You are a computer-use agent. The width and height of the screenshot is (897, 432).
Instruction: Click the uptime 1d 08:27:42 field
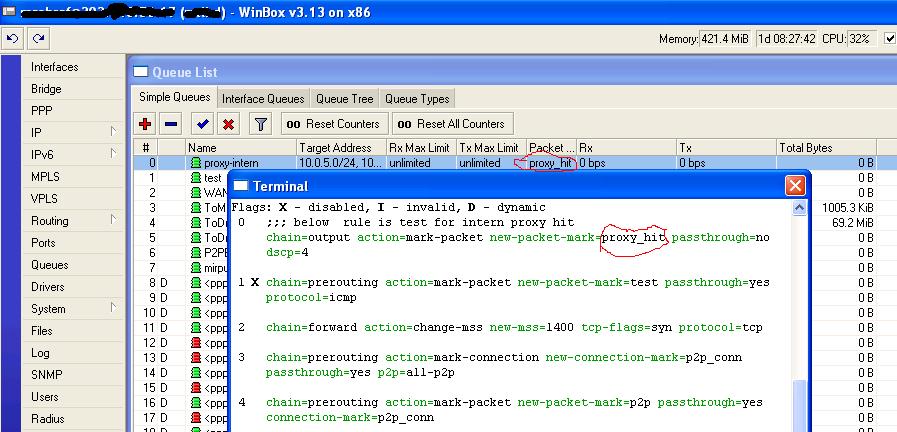[x=787, y=39]
